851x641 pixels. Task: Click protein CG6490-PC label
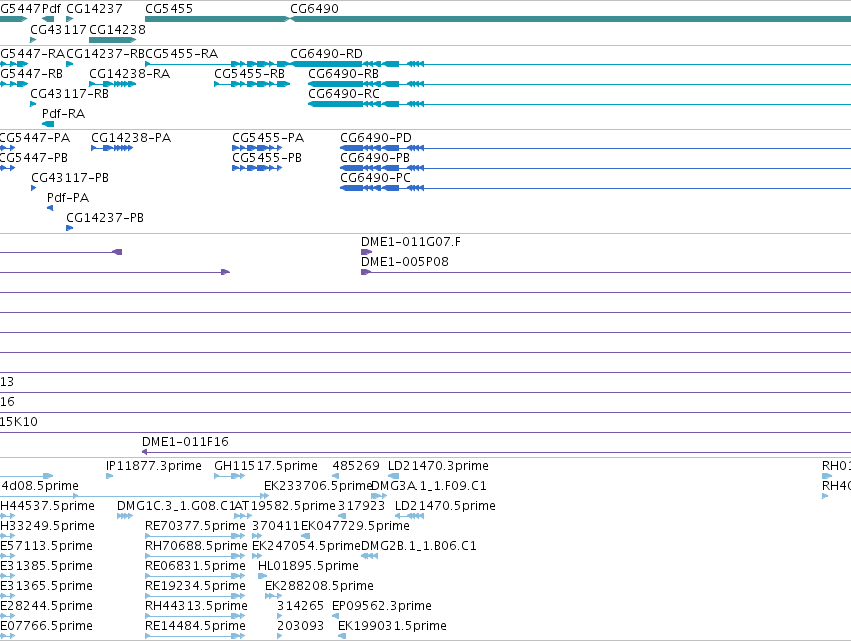click(x=375, y=178)
